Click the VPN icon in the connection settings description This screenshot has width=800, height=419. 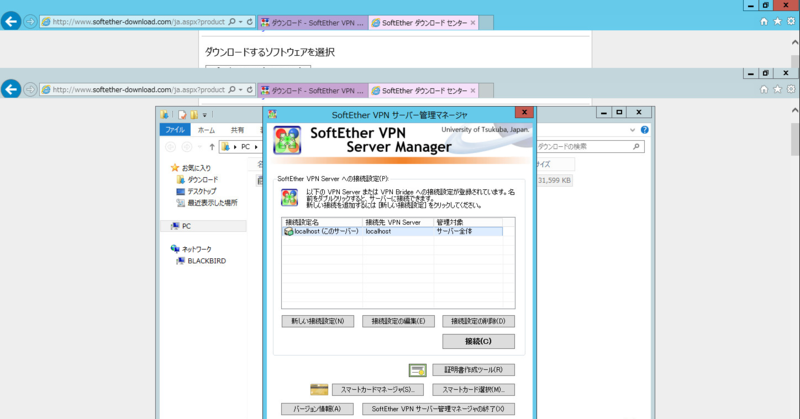289,198
